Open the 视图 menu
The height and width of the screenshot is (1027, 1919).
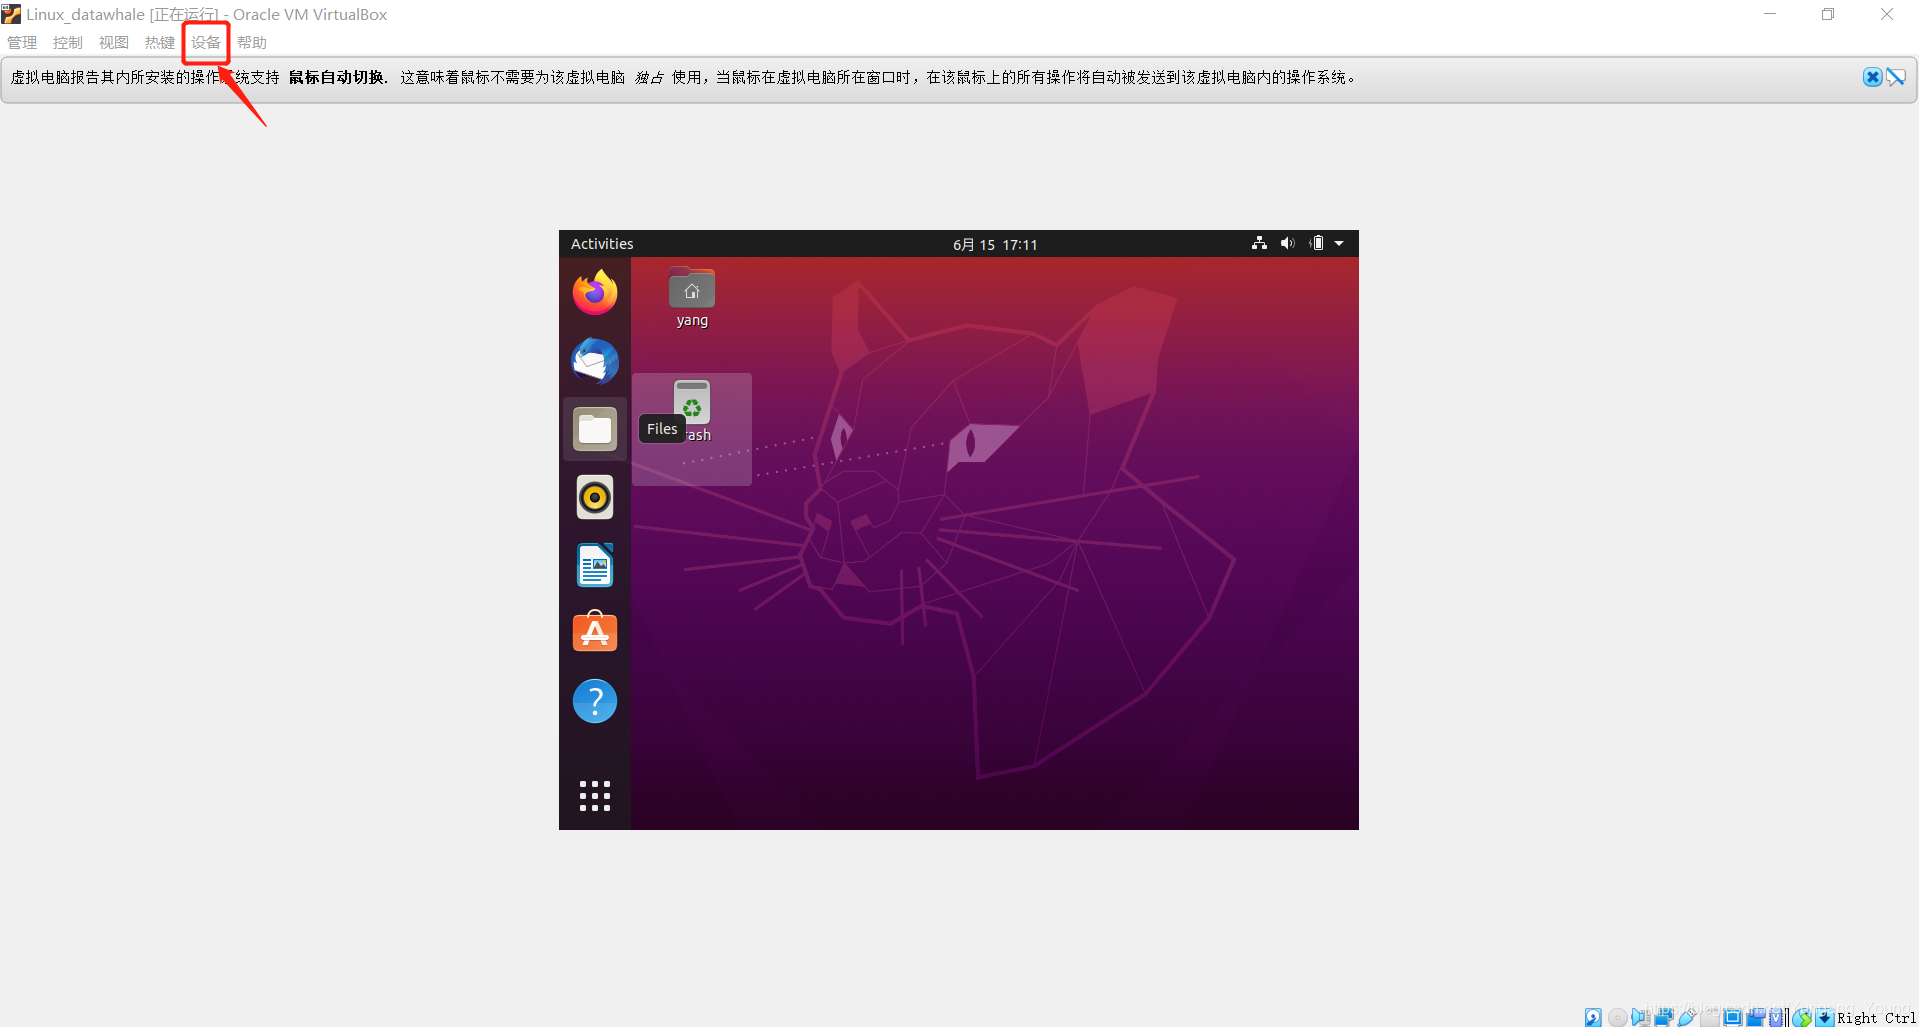(x=114, y=43)
